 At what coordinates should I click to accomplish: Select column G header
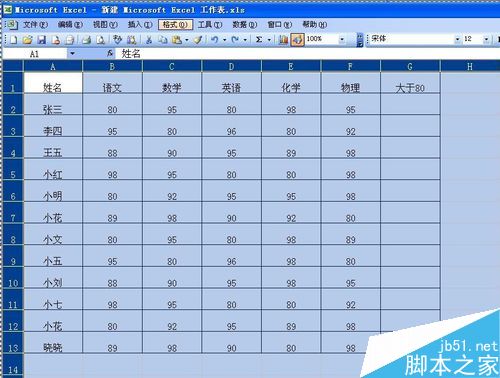410,66
